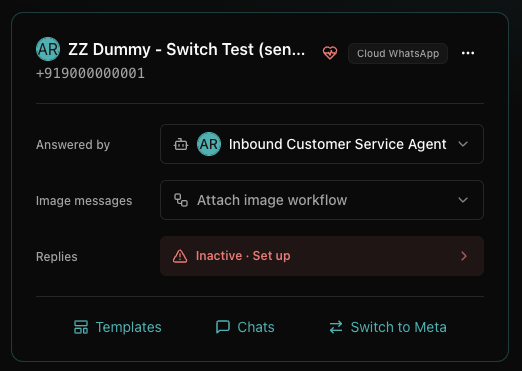Click Switch to Meta link
Image resolution: width=522 pixels, height=371 pixels.
[x=388, y=327]
